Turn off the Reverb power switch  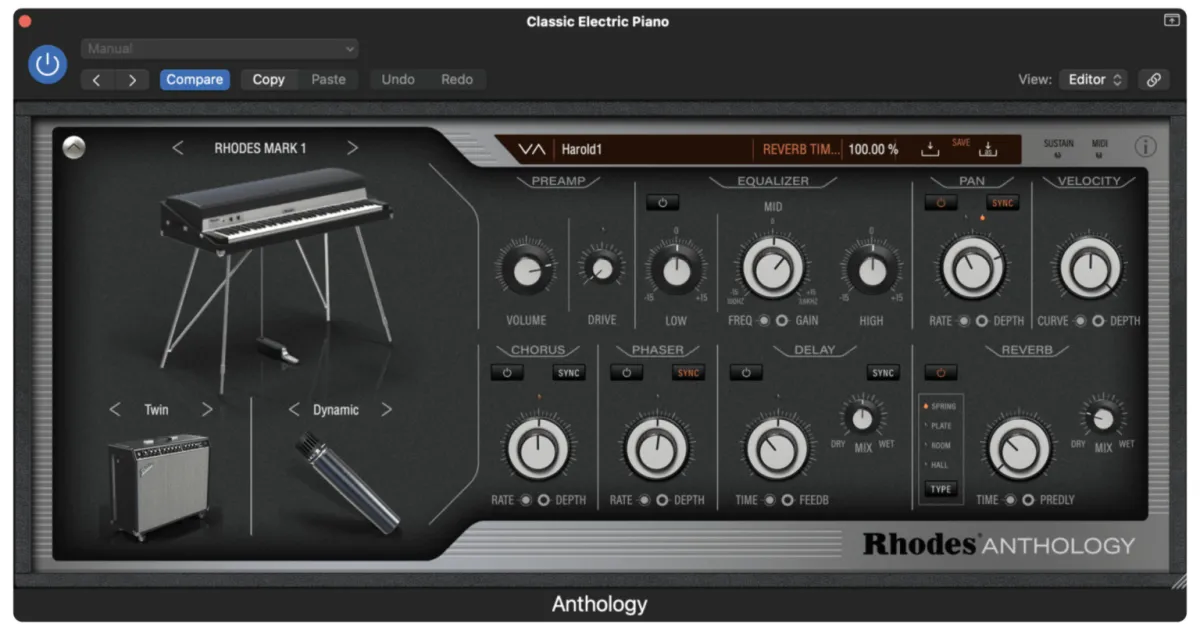[x=941, y=373]
